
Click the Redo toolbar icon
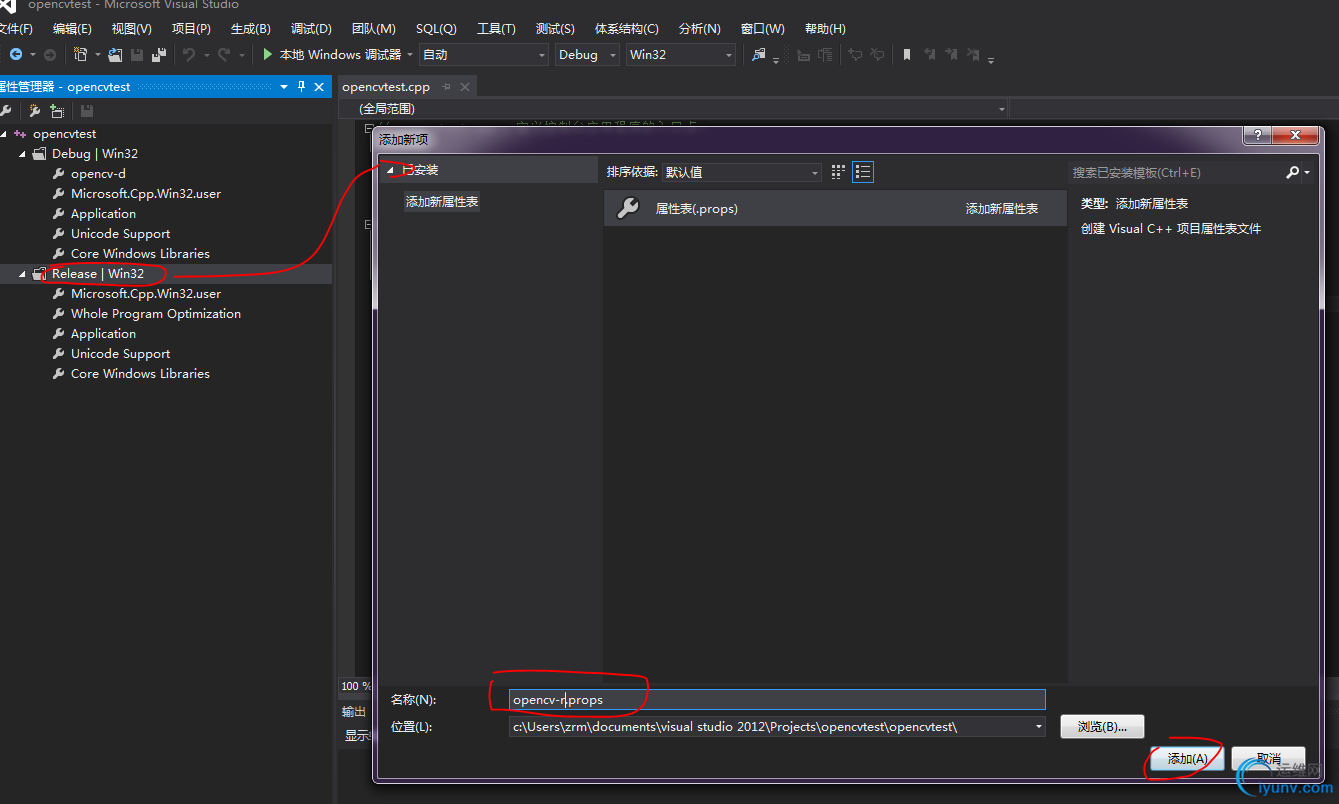pyautogui.click(x=224, y=55)
